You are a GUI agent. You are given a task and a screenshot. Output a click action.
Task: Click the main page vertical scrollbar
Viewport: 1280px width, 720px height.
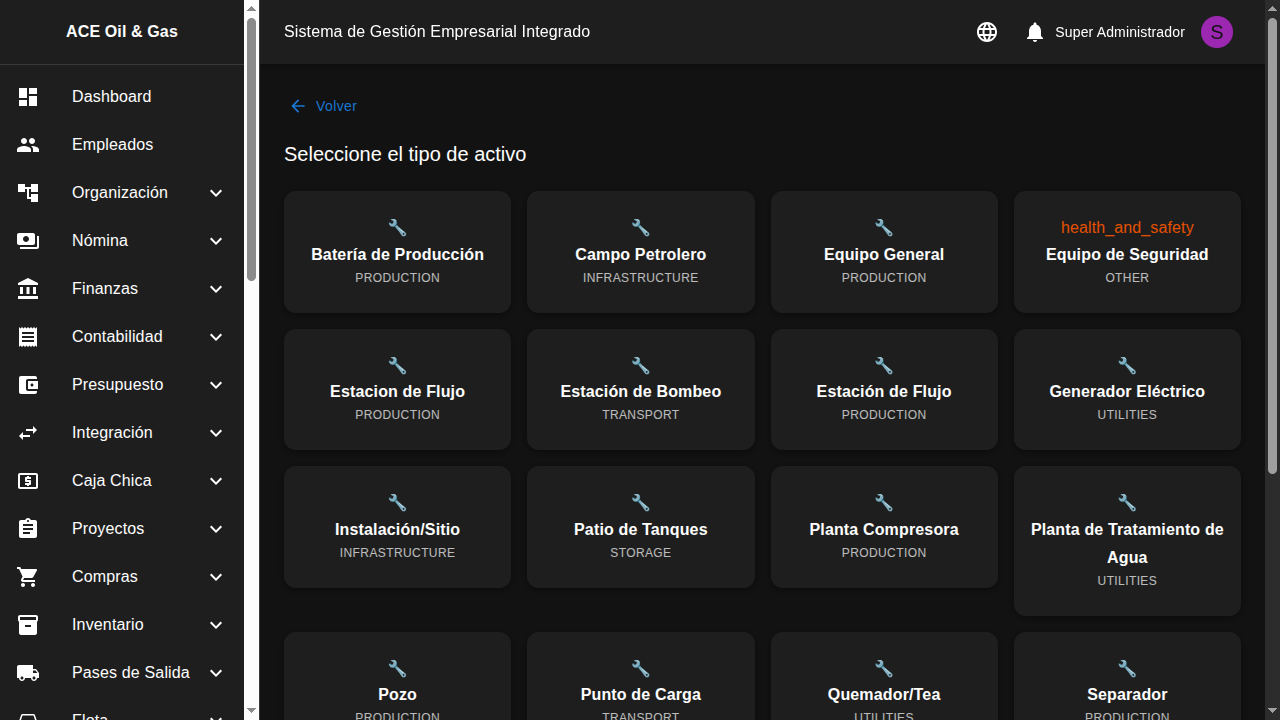click(1272, 250)
